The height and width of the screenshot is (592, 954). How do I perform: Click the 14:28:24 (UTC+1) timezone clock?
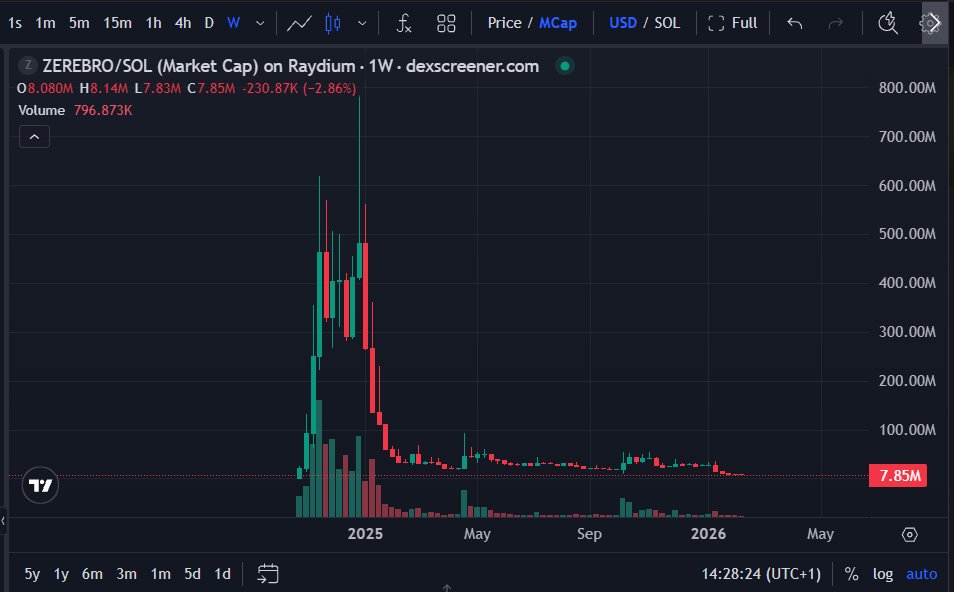click(761, 574)
